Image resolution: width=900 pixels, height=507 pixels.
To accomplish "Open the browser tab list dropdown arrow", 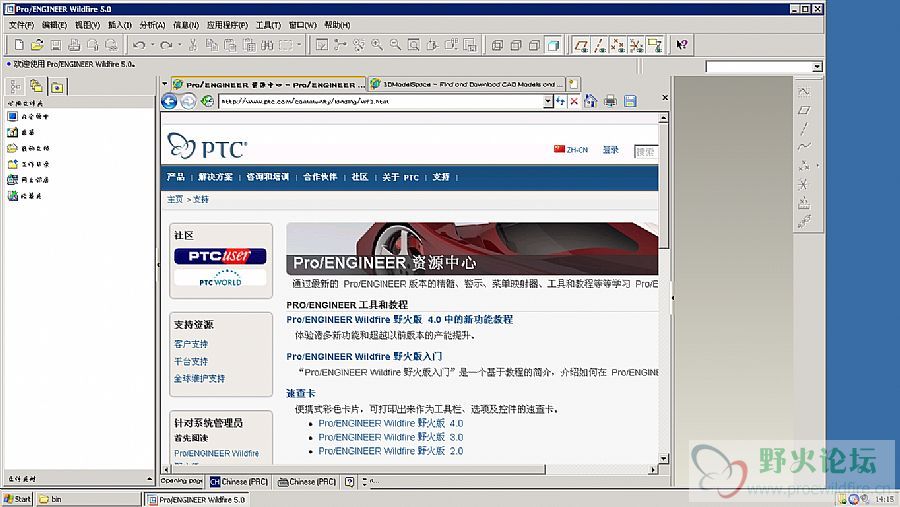I will tap(165, 84).
